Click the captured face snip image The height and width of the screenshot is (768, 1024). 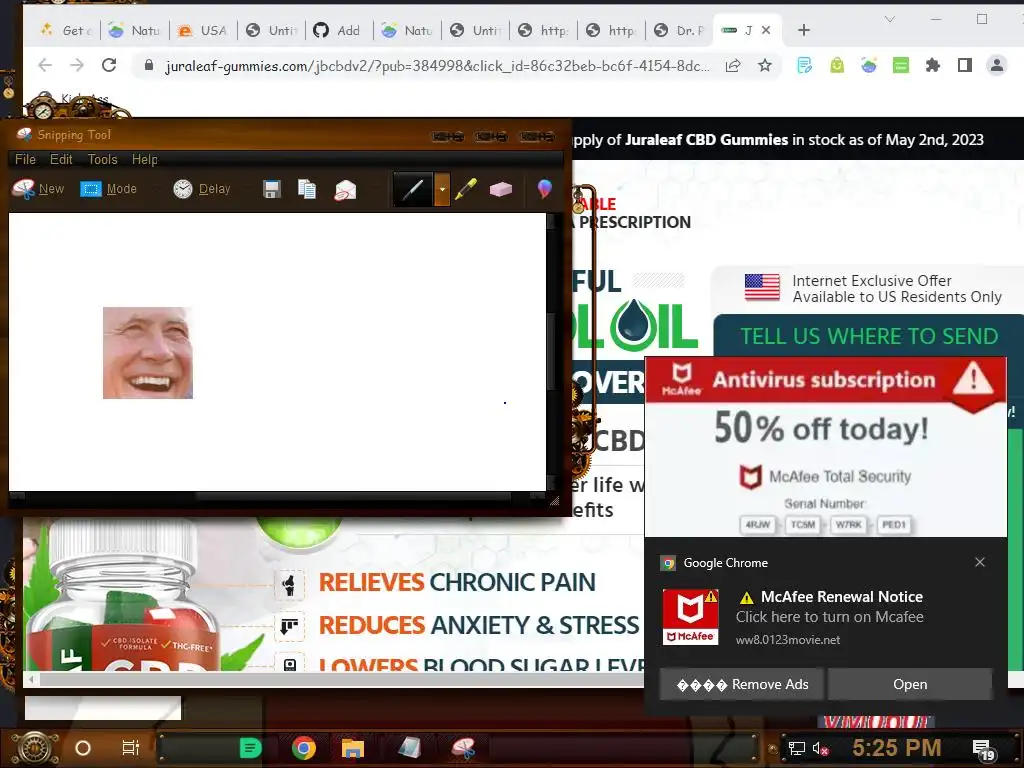(x=148, y=353)
